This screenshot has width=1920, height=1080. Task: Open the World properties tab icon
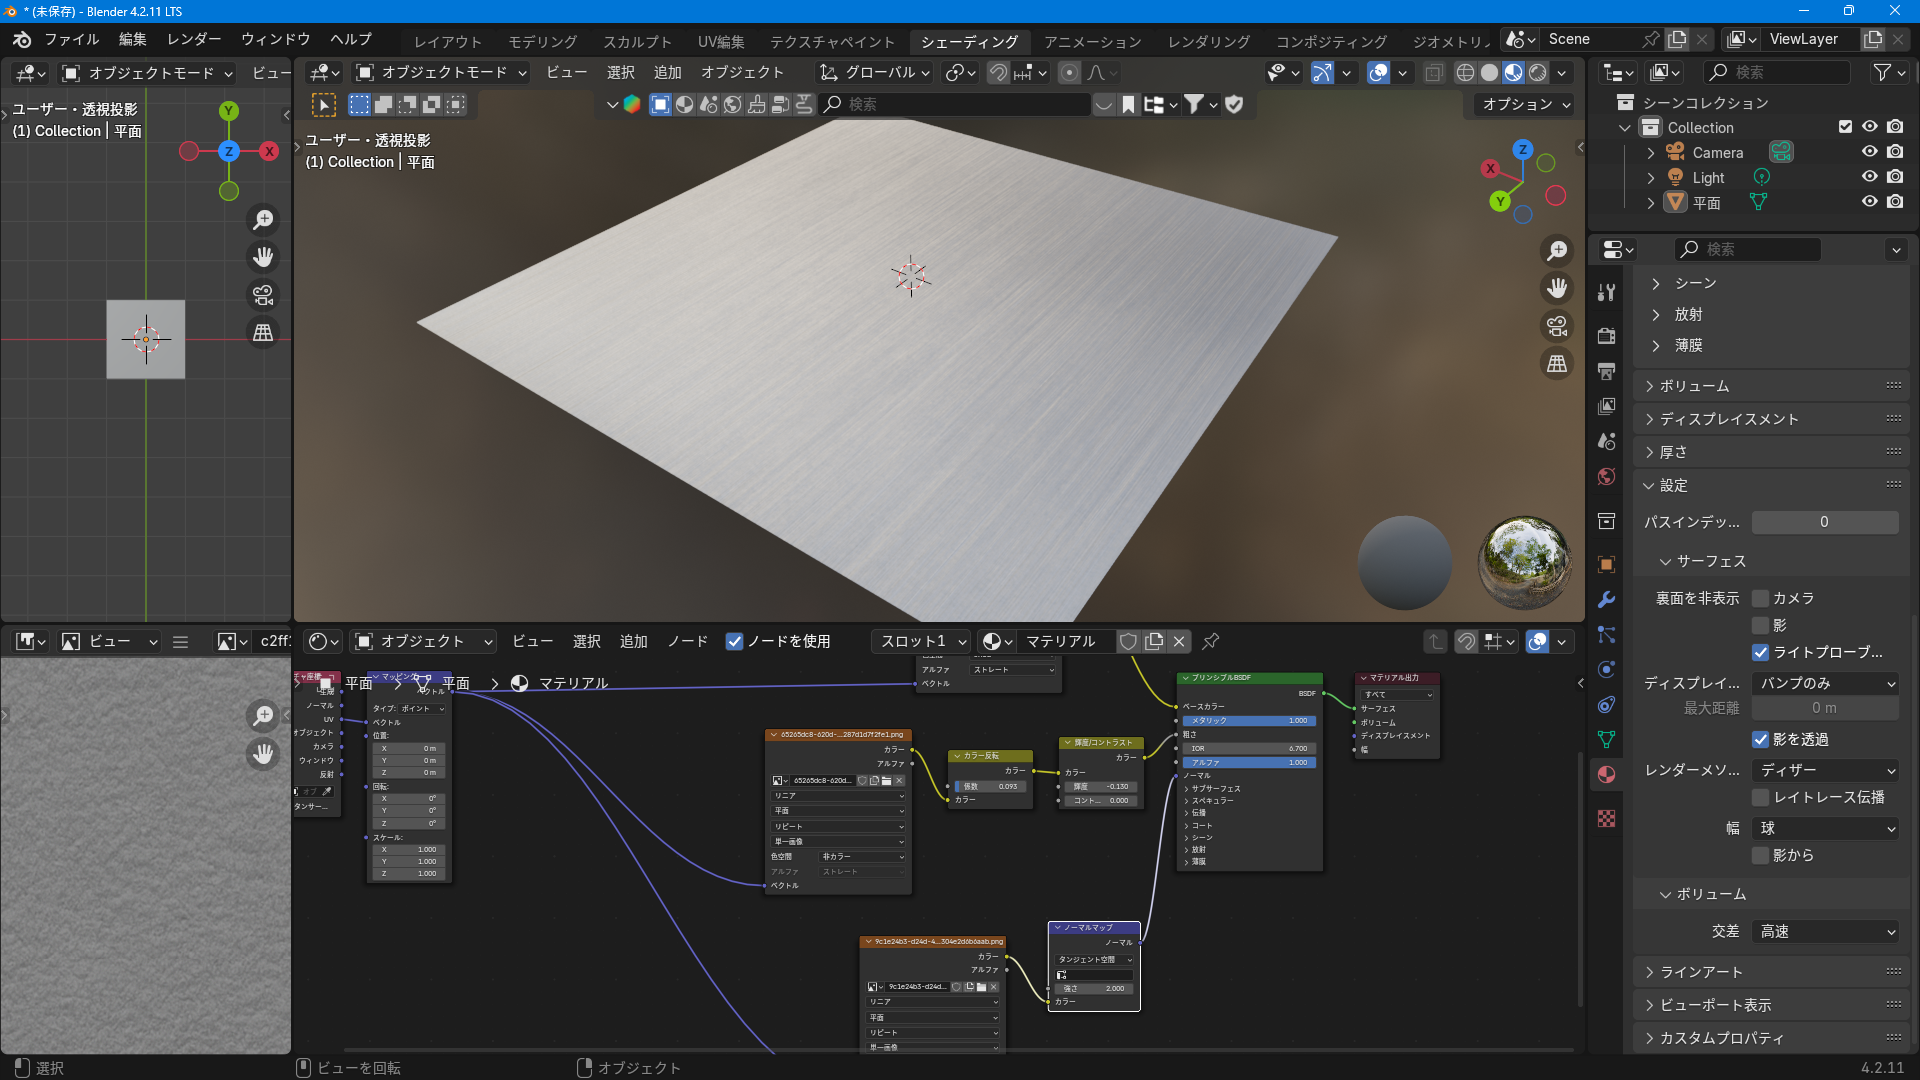(1606, 476)
